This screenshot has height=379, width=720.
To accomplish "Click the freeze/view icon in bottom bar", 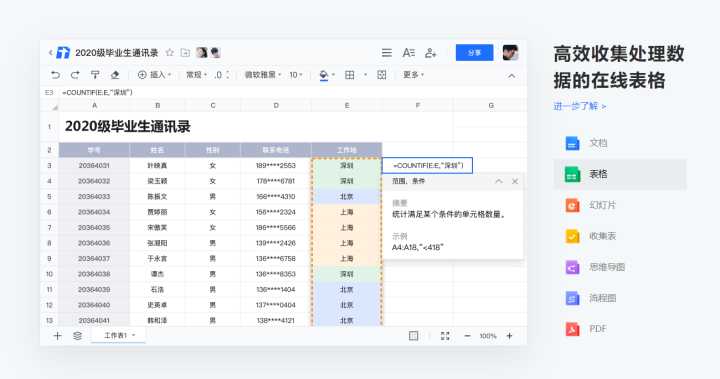I will pyautogui.click(x=413, y=336).
